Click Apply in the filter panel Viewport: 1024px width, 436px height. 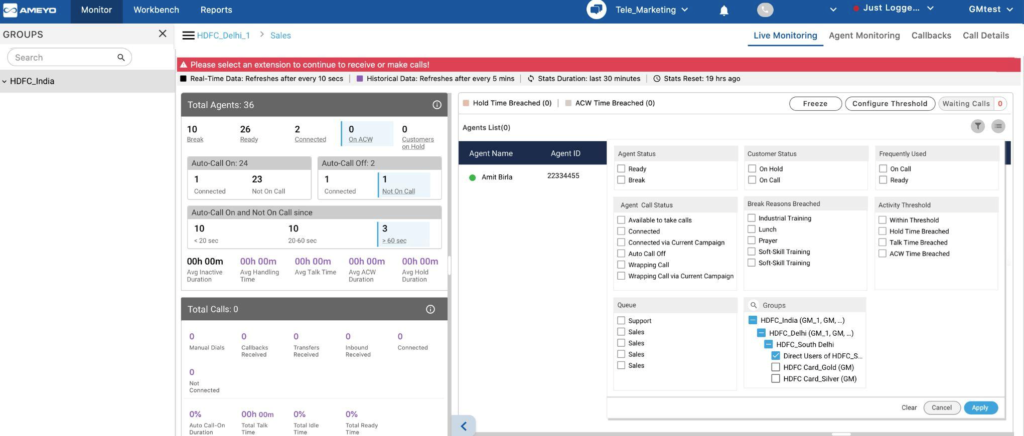pyautogui.click(x=980, y=407)
